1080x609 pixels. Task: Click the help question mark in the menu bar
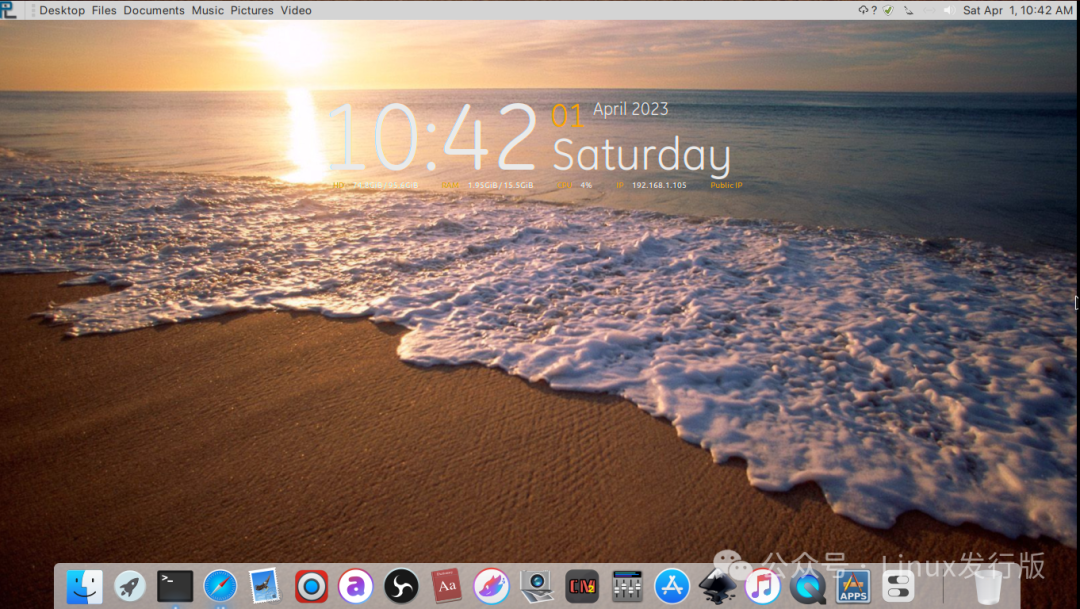click(x=874, y=10)
